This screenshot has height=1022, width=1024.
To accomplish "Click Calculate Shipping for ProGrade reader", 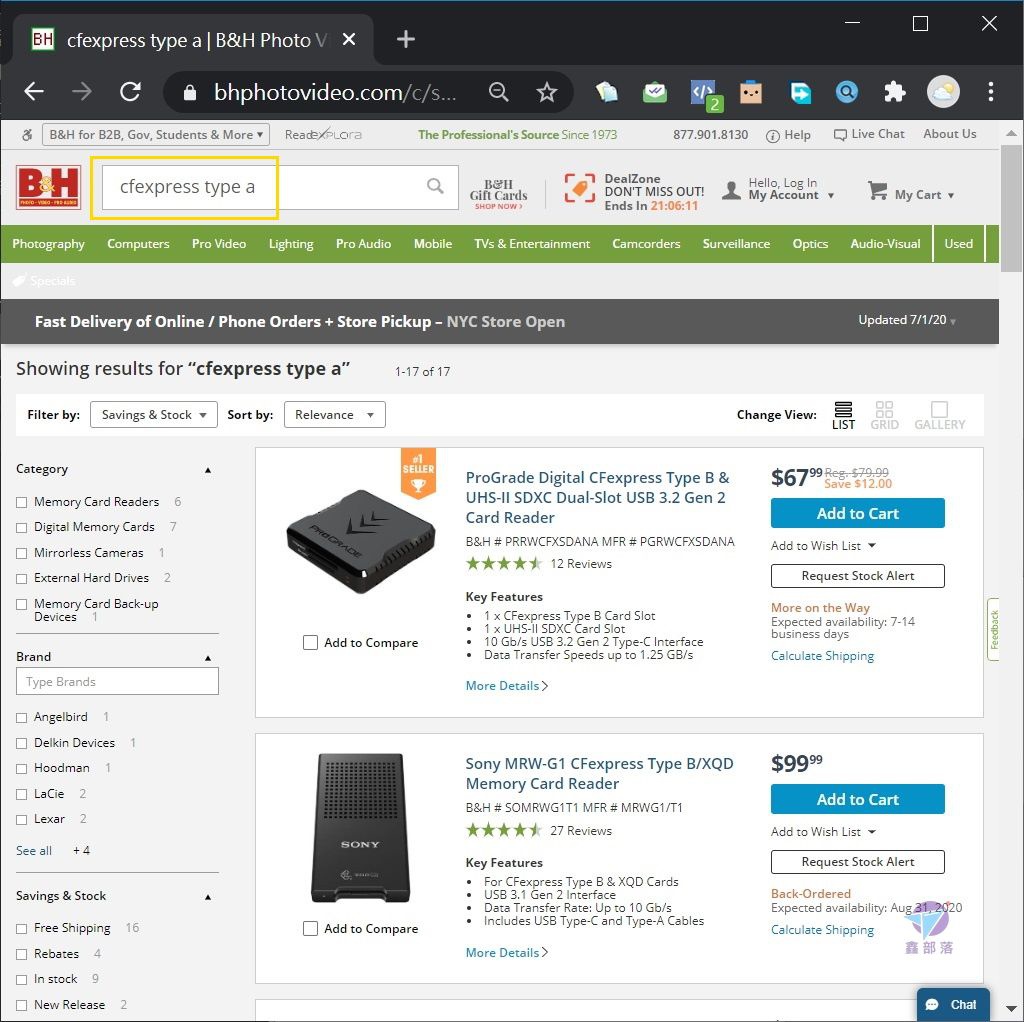I will tap(822, 656).
